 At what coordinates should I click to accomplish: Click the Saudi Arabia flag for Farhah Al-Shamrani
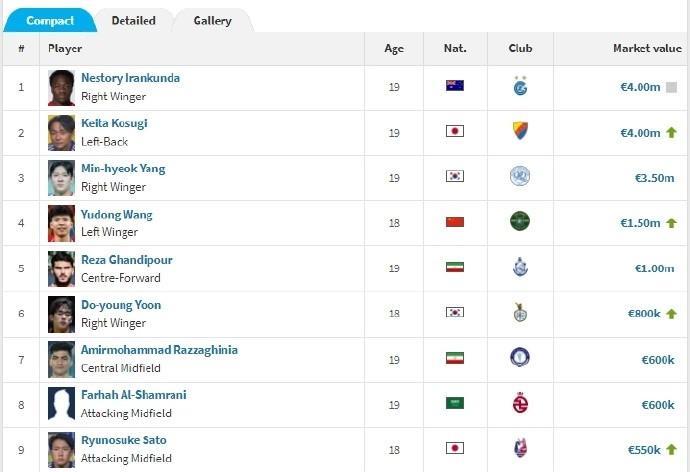pos(455,403)
